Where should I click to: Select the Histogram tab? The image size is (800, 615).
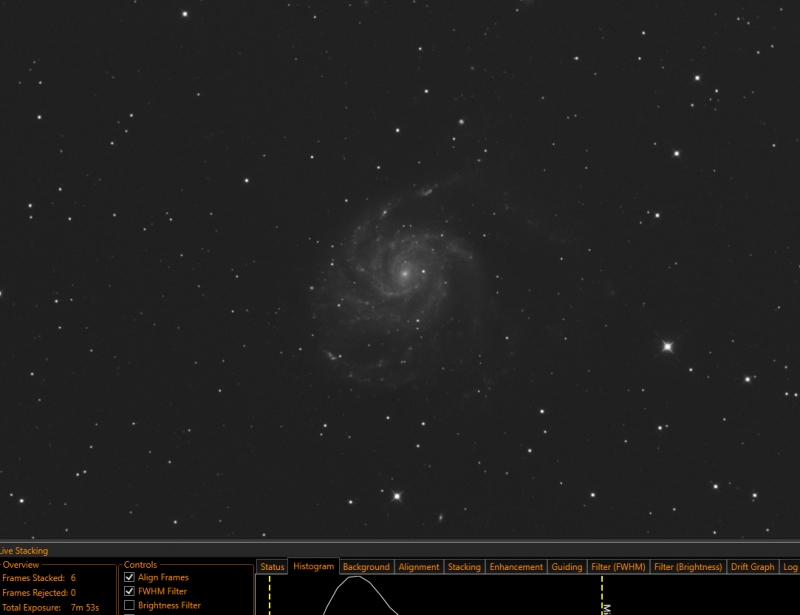tap(314, 566)
